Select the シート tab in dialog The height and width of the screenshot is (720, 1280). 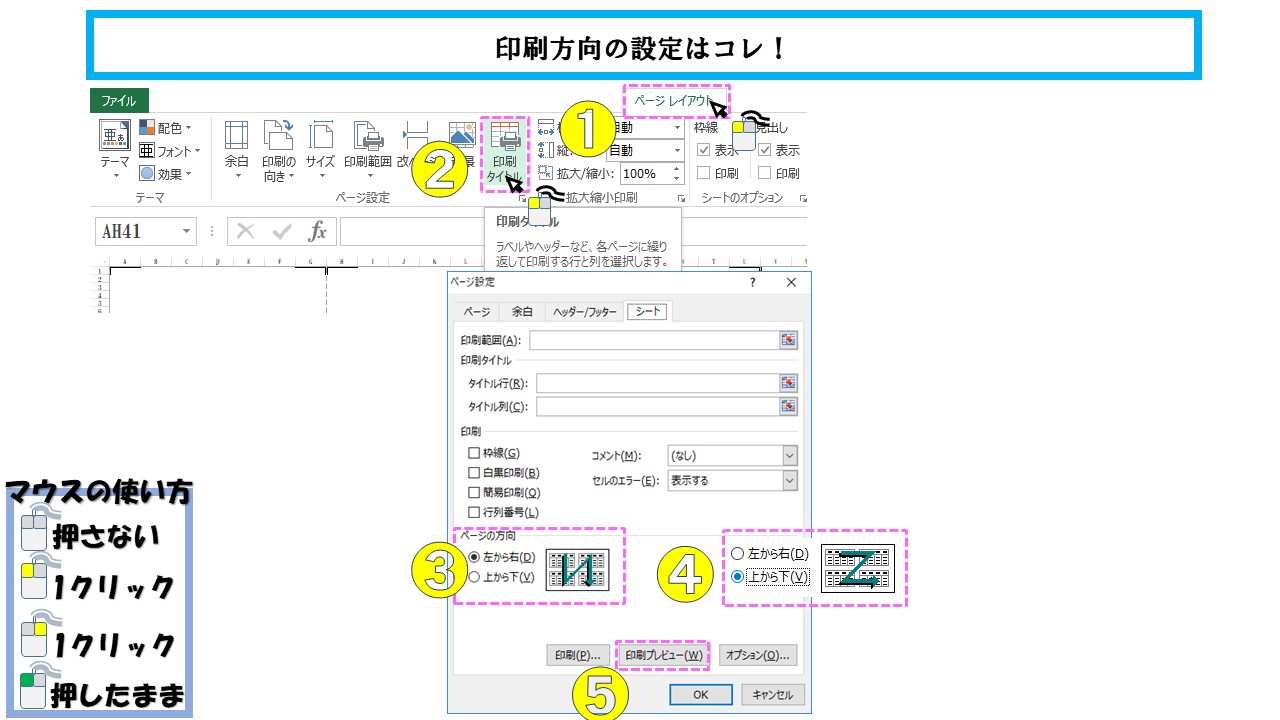[648, 311]
